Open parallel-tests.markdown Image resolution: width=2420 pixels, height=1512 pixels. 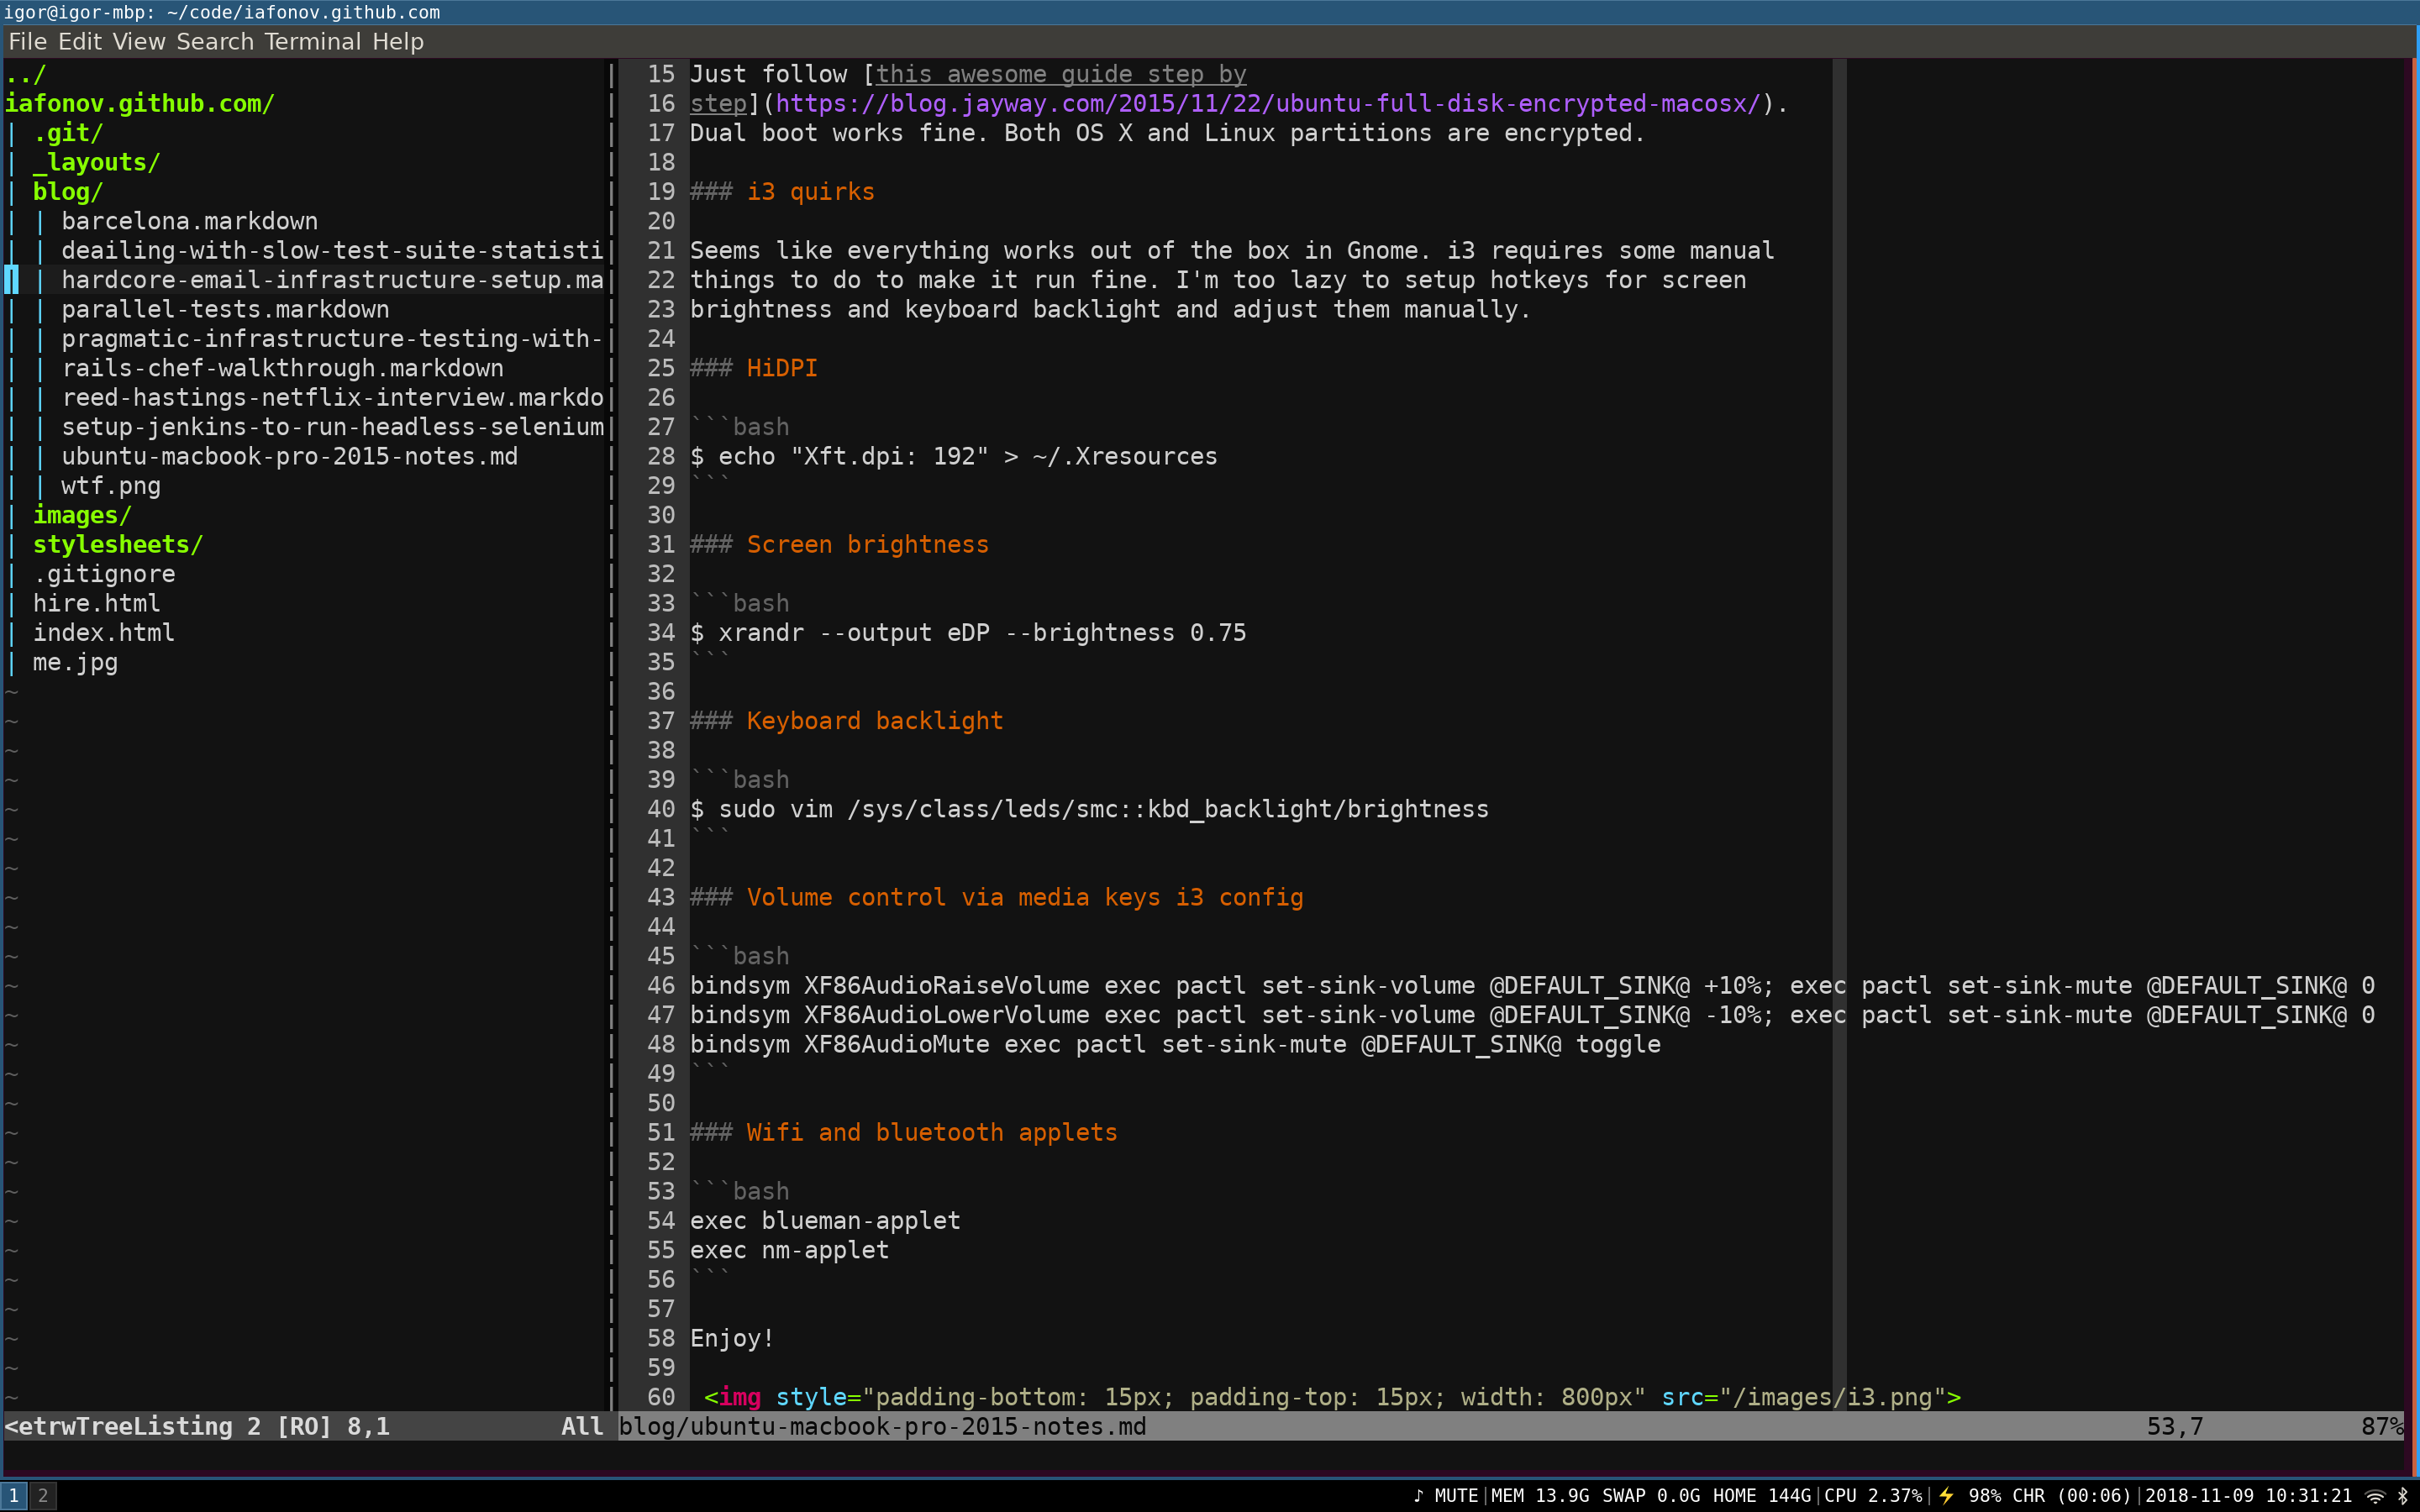click(x=225, y=310)
